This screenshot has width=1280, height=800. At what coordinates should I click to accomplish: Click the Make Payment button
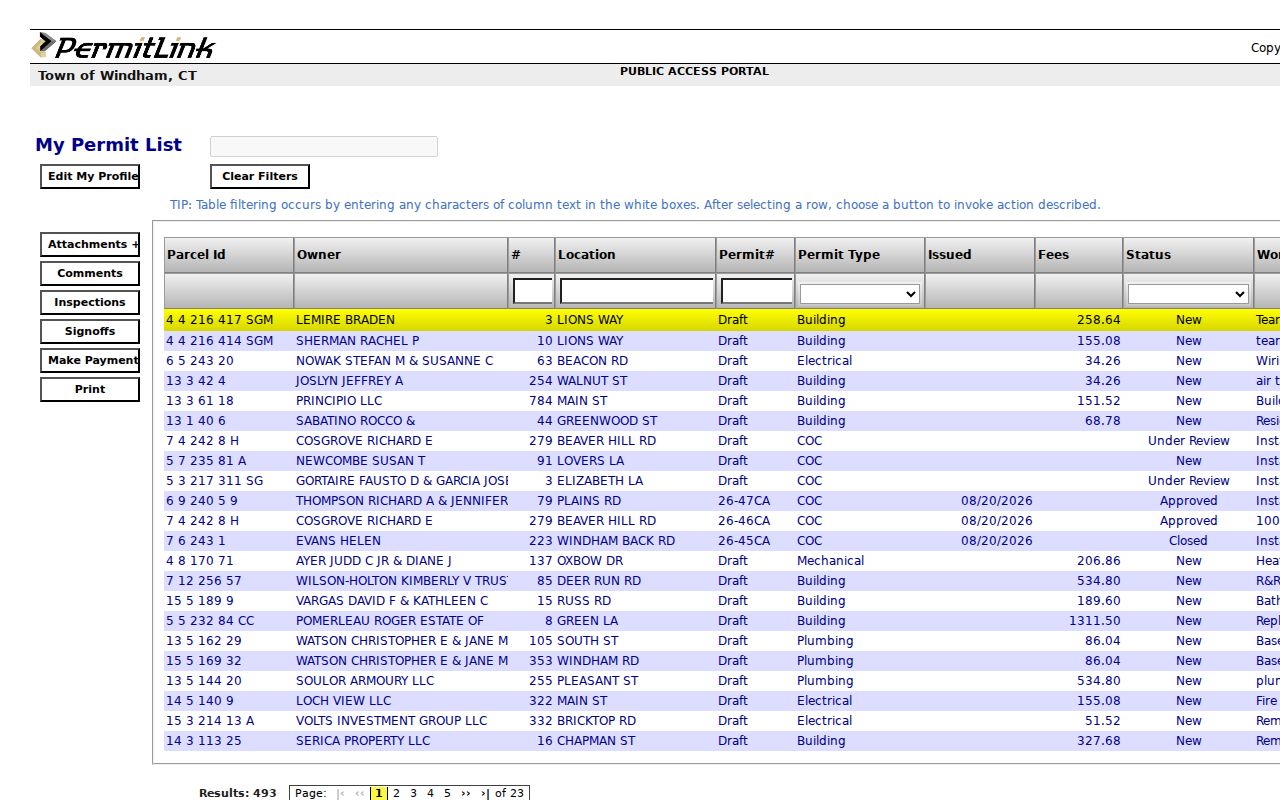coord(90,360)
